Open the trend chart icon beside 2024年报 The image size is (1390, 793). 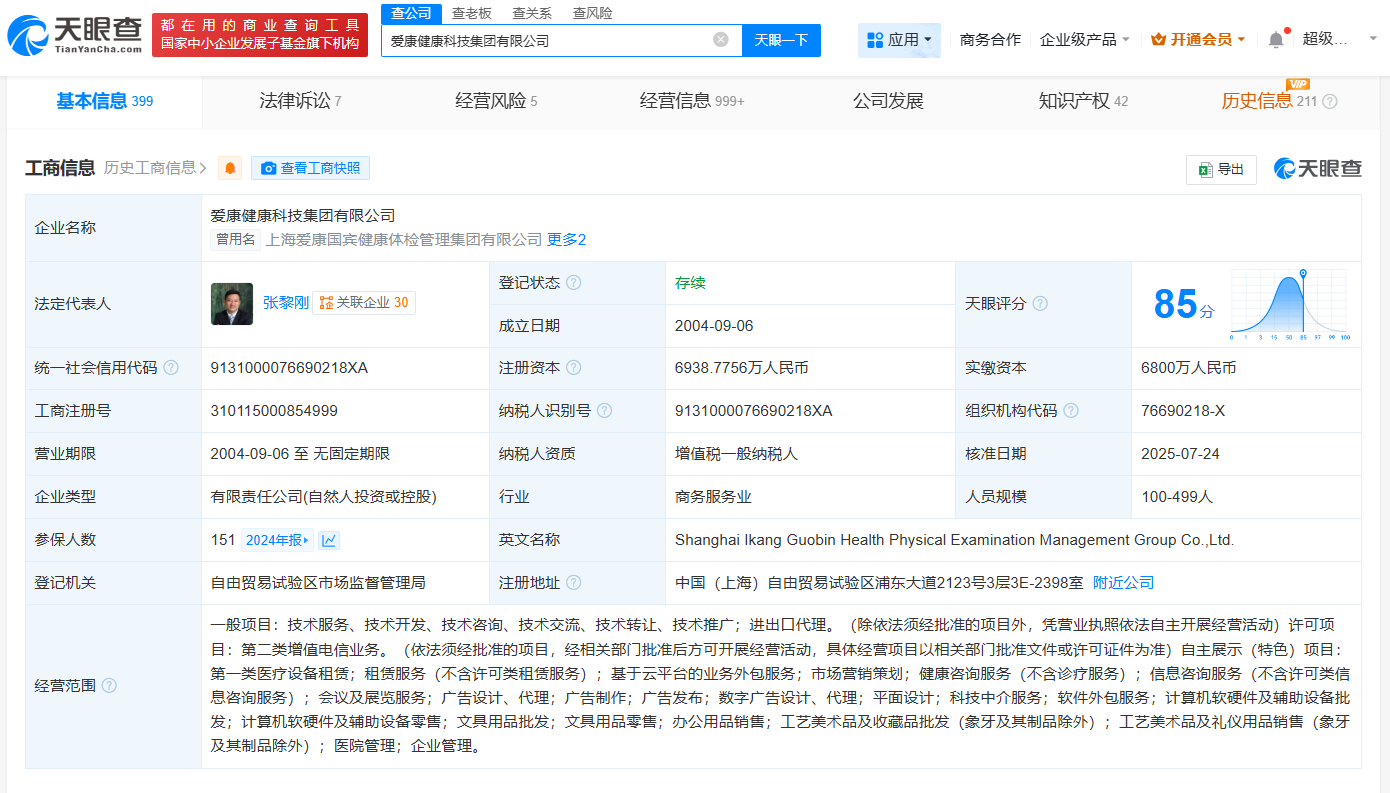(x=329, y=540)
